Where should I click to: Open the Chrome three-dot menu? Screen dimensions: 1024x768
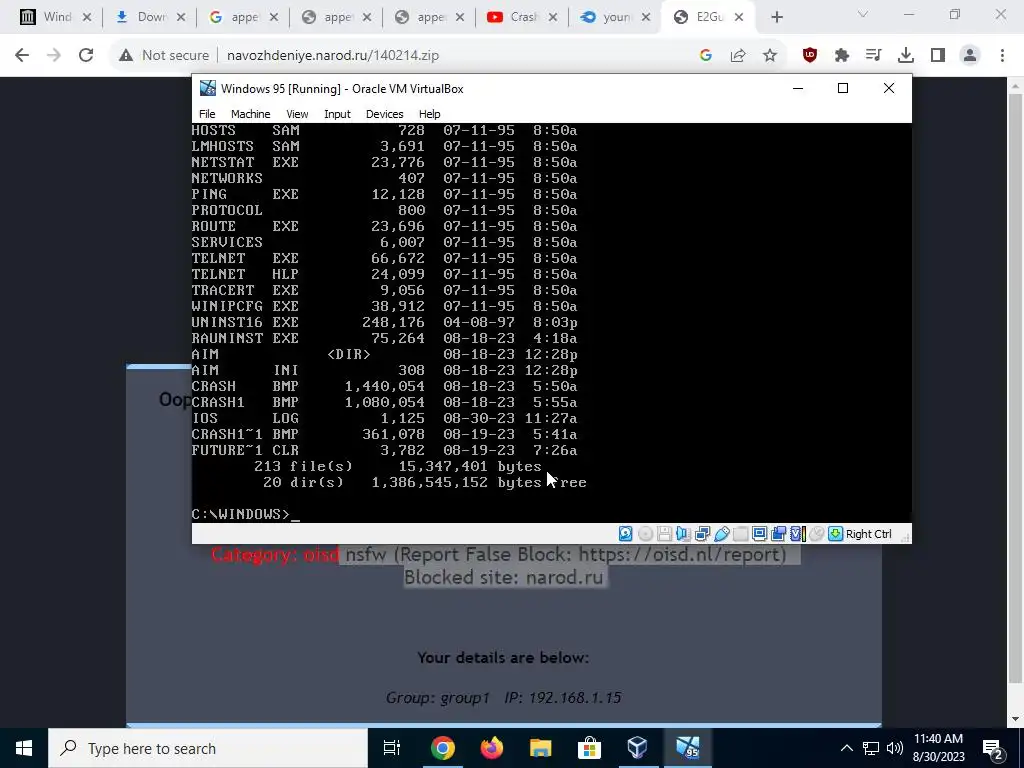click(x=1002, y=56)
